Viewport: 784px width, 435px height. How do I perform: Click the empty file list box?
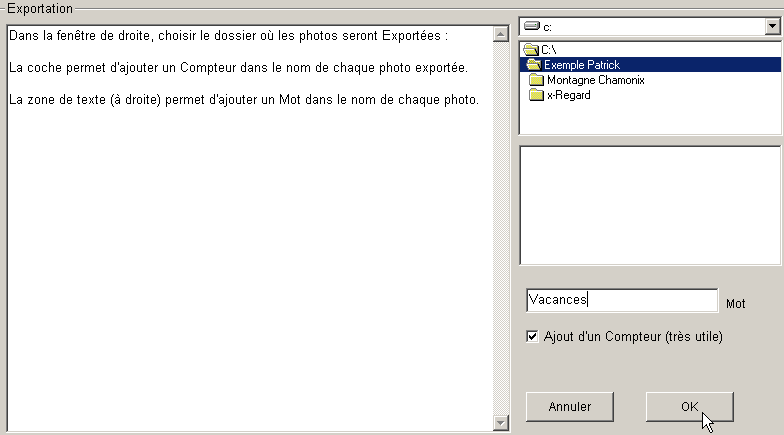click(649, 204)
